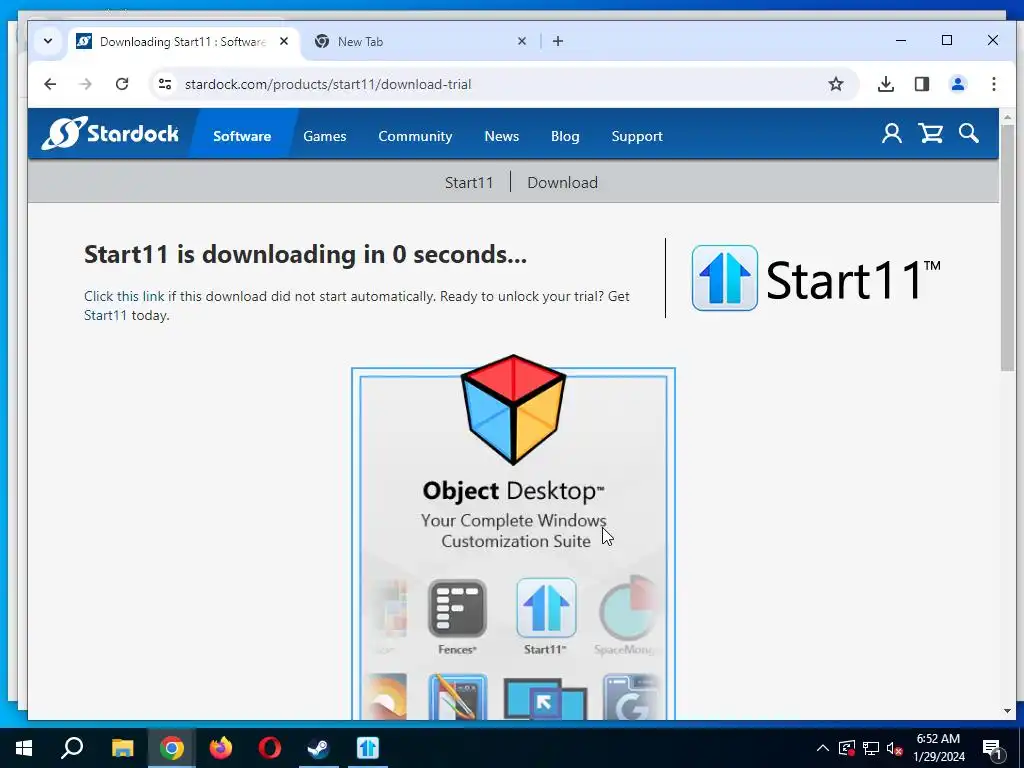Screen dimensions: 1024x768
Task: Open Chrome downloads icon
Action: pyautogui.click(x=886, y=84)
